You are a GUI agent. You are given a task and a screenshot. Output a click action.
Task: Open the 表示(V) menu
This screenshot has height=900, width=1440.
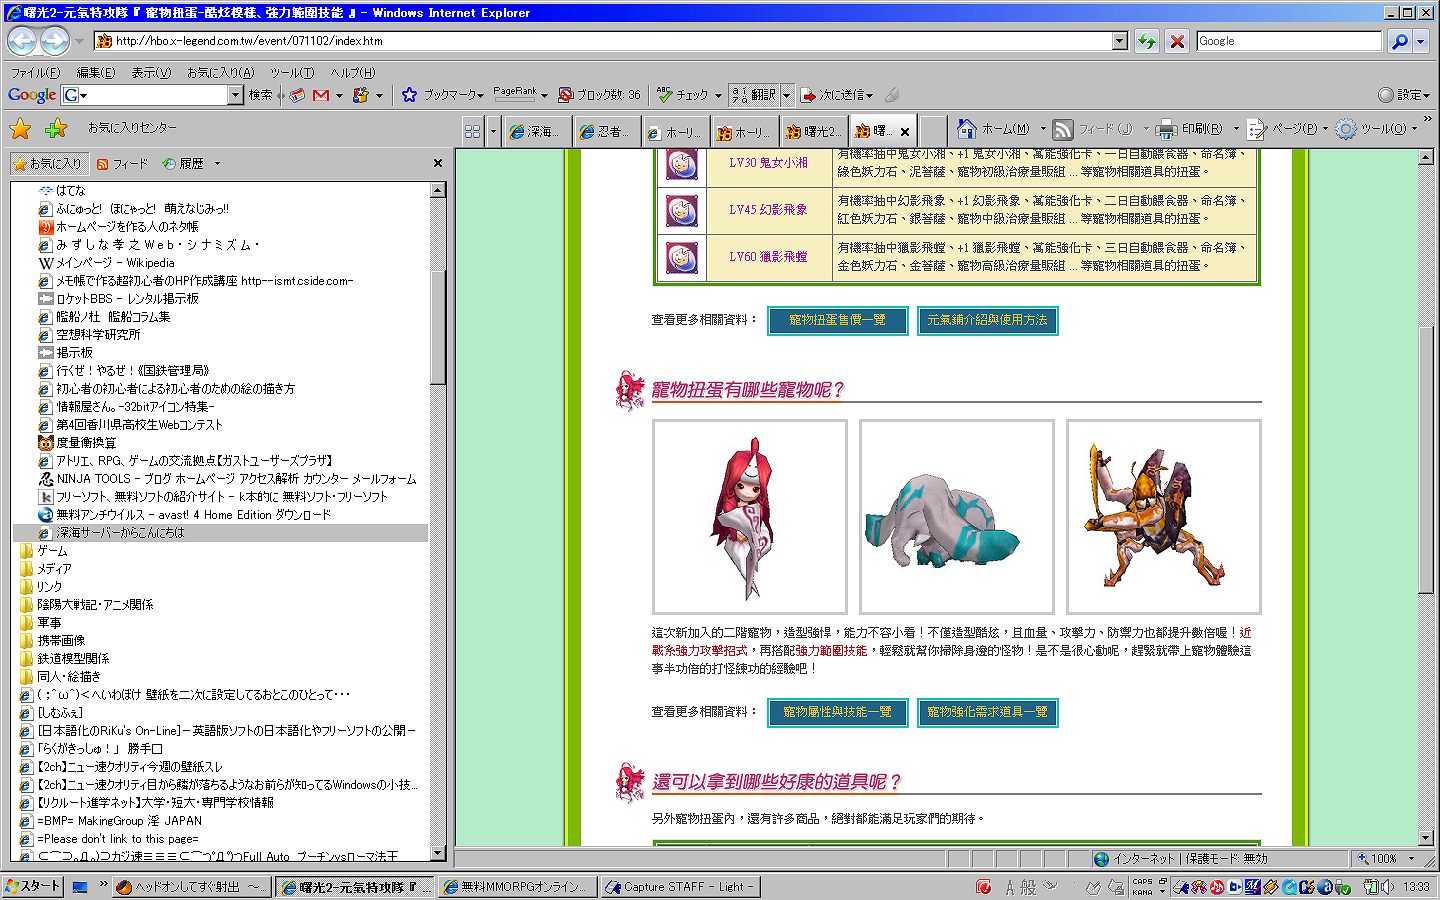tap(151, 73)
